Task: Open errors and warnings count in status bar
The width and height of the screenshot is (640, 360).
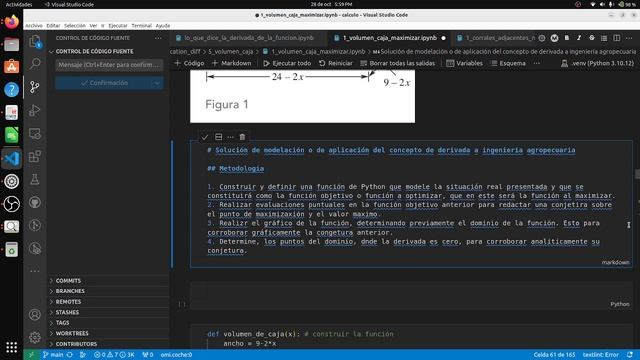Action: (114, 355)
